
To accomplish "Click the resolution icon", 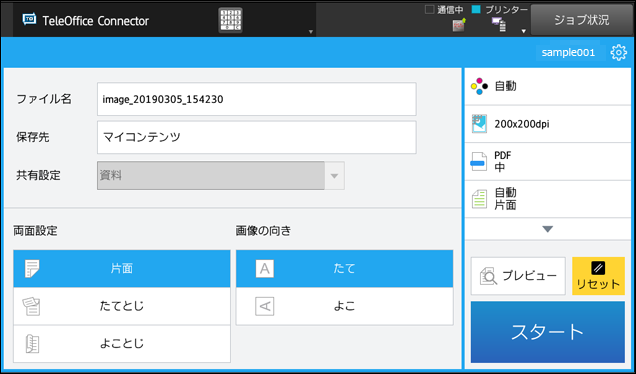I will [x=479, y=124].
